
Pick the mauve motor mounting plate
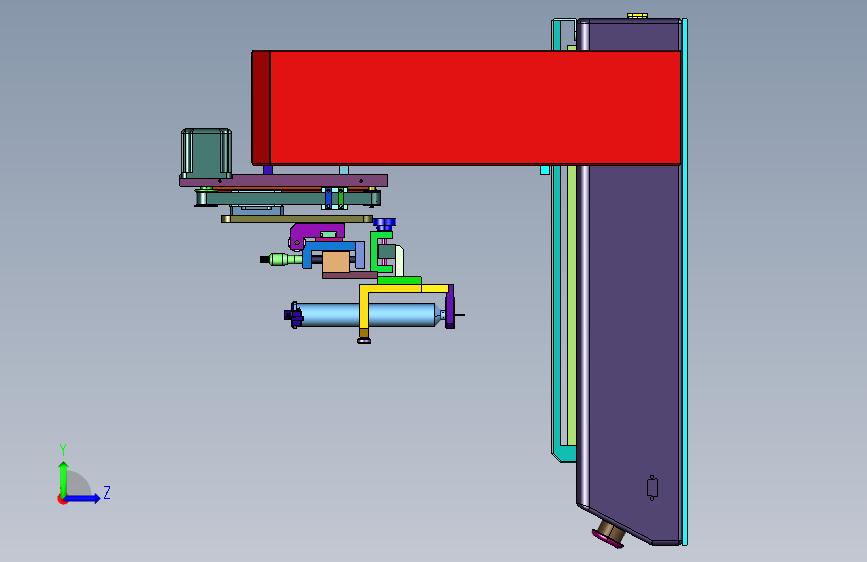click(283, 180)
